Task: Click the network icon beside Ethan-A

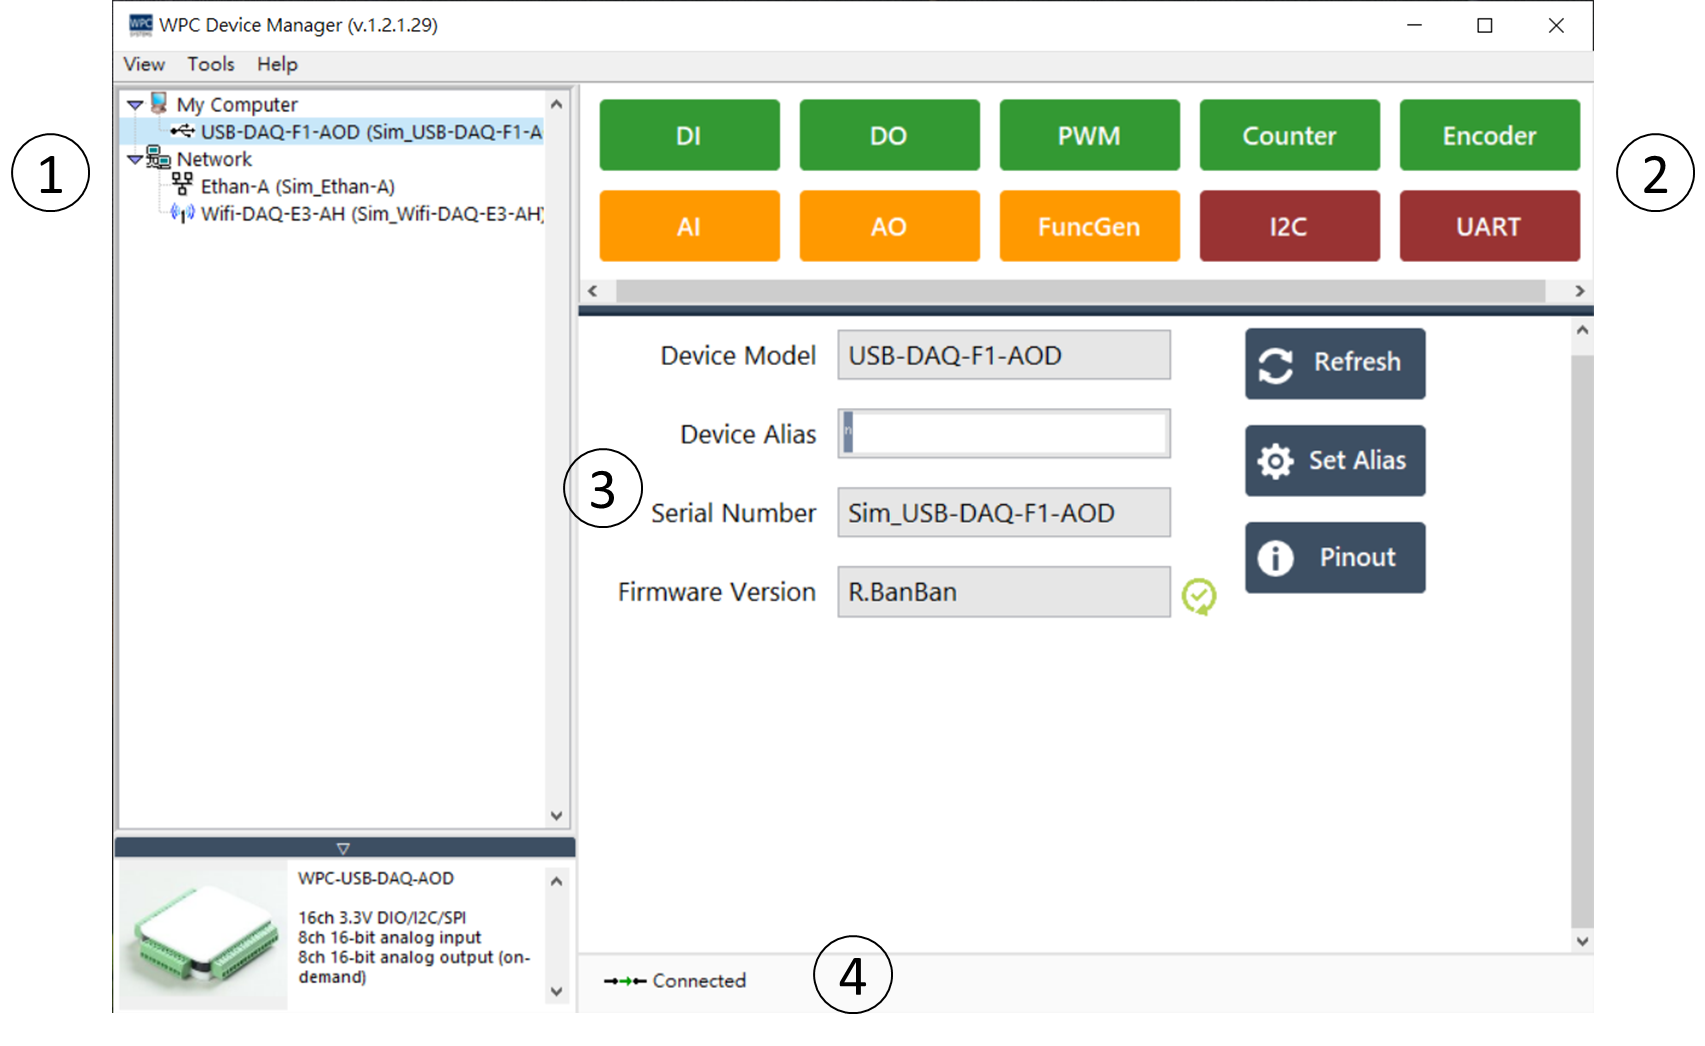Action: (x=183, y=185)
